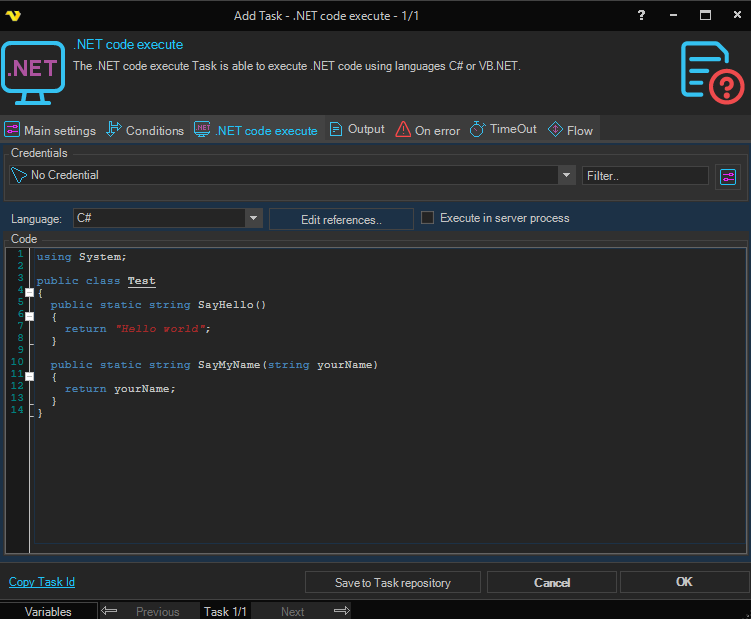
Task: Click in the credentials Filter field
Action: (645, 175)
